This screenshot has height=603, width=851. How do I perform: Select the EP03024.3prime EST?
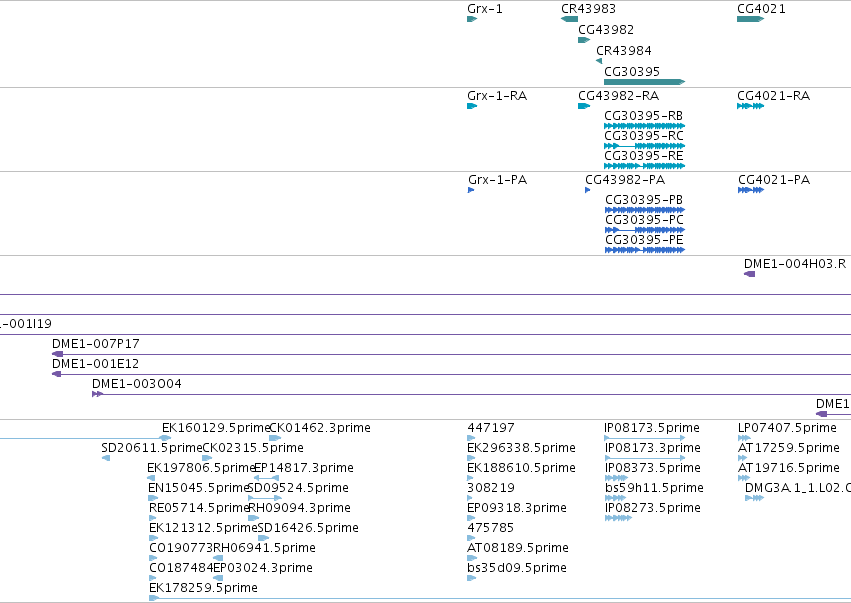[x=218, y=578]
